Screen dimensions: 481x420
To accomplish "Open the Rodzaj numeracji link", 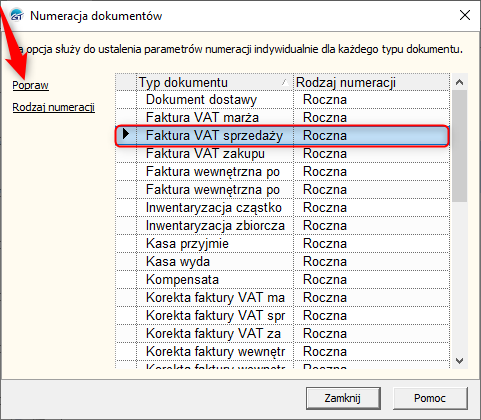I will (x=54, y=107).
